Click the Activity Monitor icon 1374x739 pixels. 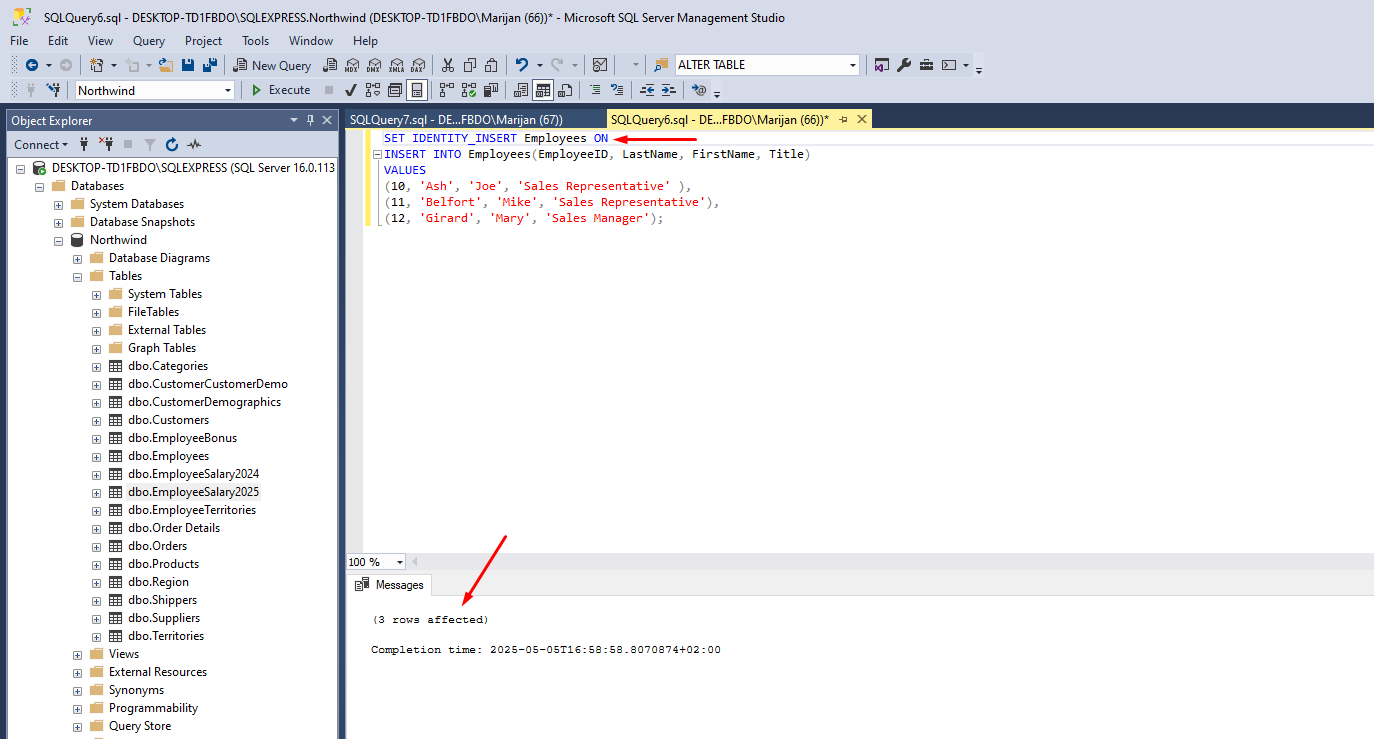599,65
